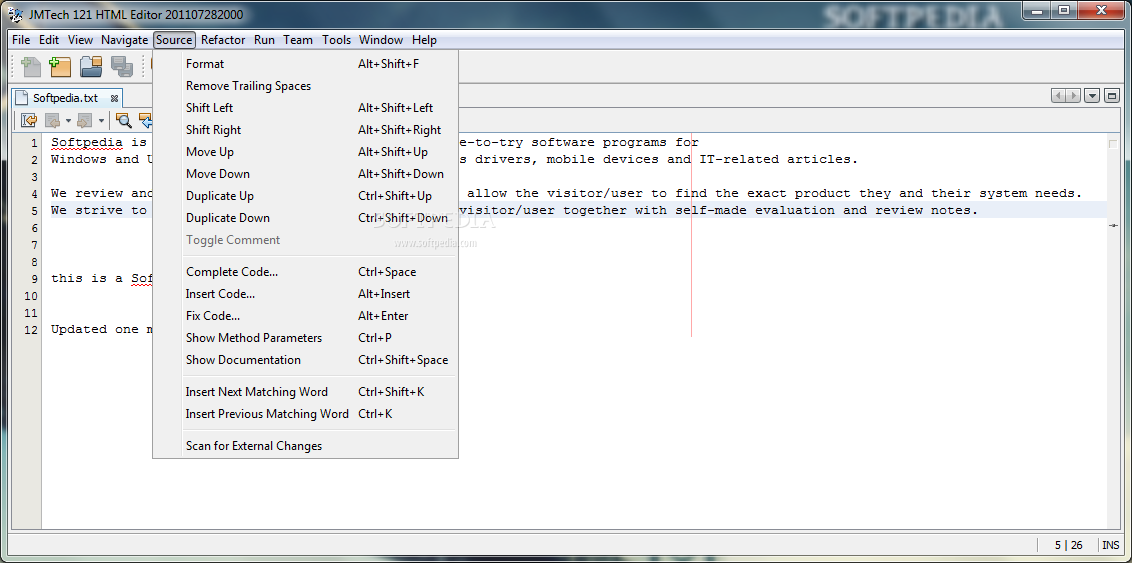Maximize the editor window button
The image size is (1132, 563).
pyautogui.click(x=1111, y=95)
